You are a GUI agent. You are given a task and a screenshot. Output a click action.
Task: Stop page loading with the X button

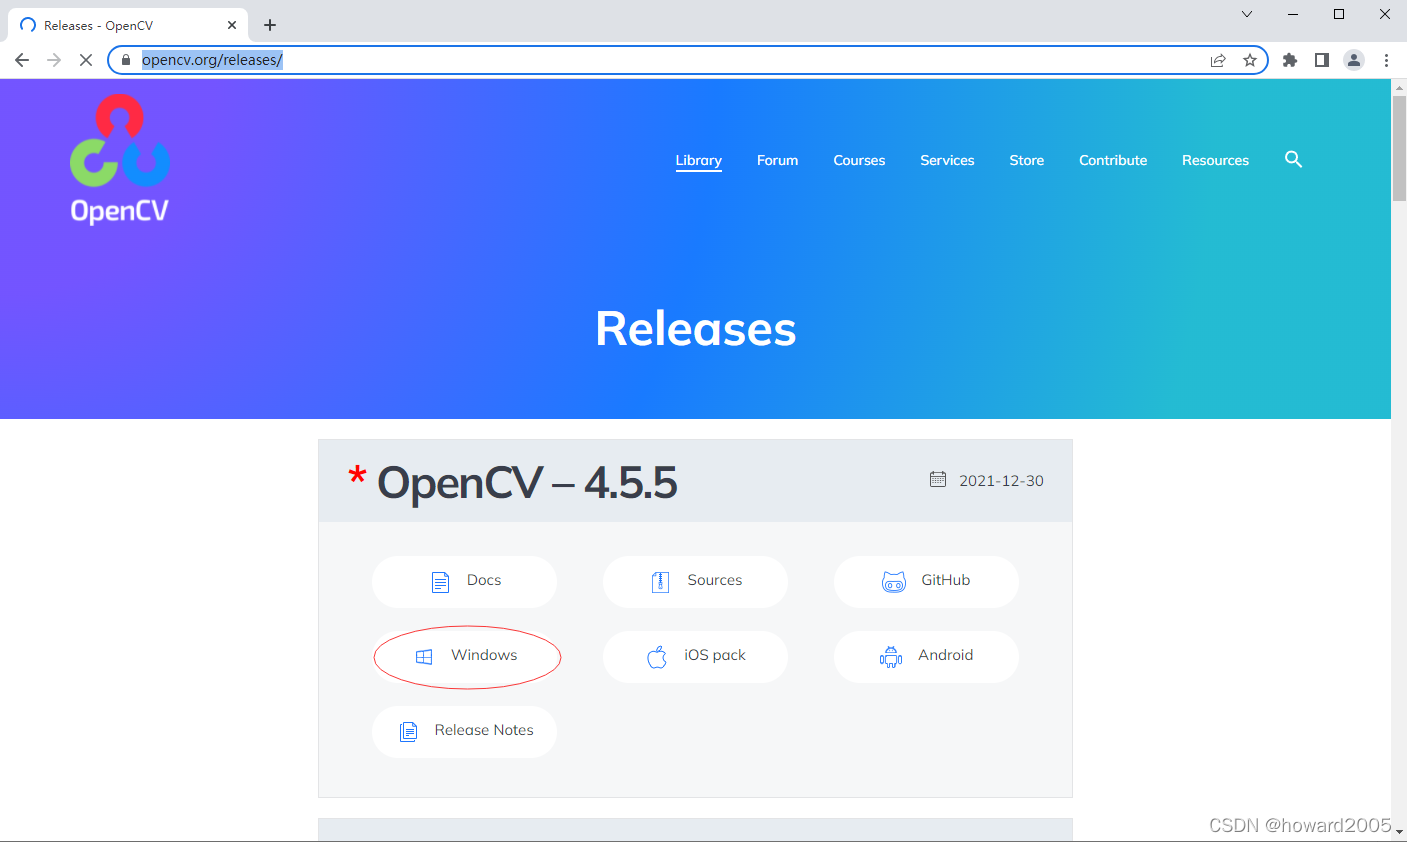tap(86, 60)
